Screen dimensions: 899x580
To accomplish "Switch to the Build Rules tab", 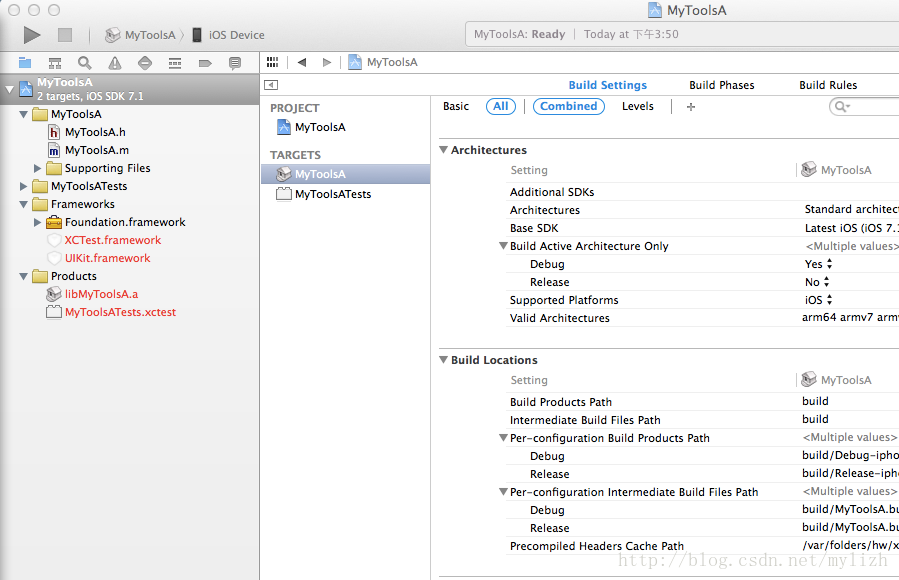I will point(828,85).
